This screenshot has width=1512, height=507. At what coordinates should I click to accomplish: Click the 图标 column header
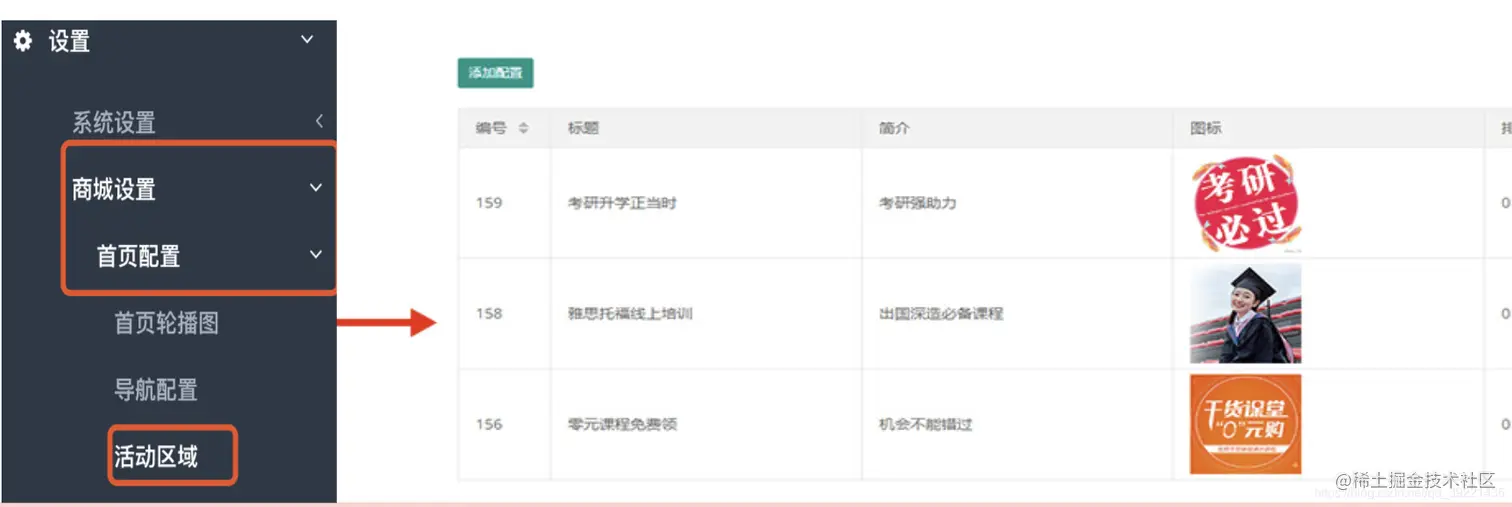coord(1206,129)
